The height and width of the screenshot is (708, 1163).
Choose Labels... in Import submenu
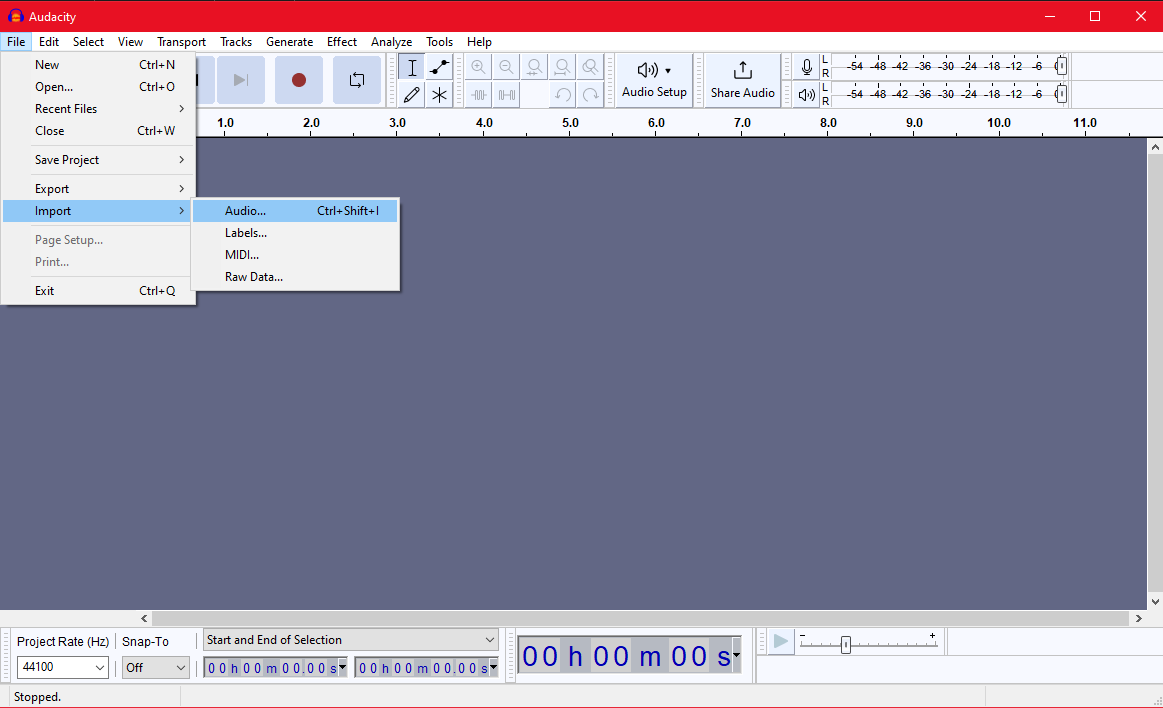tap(295, 233)
